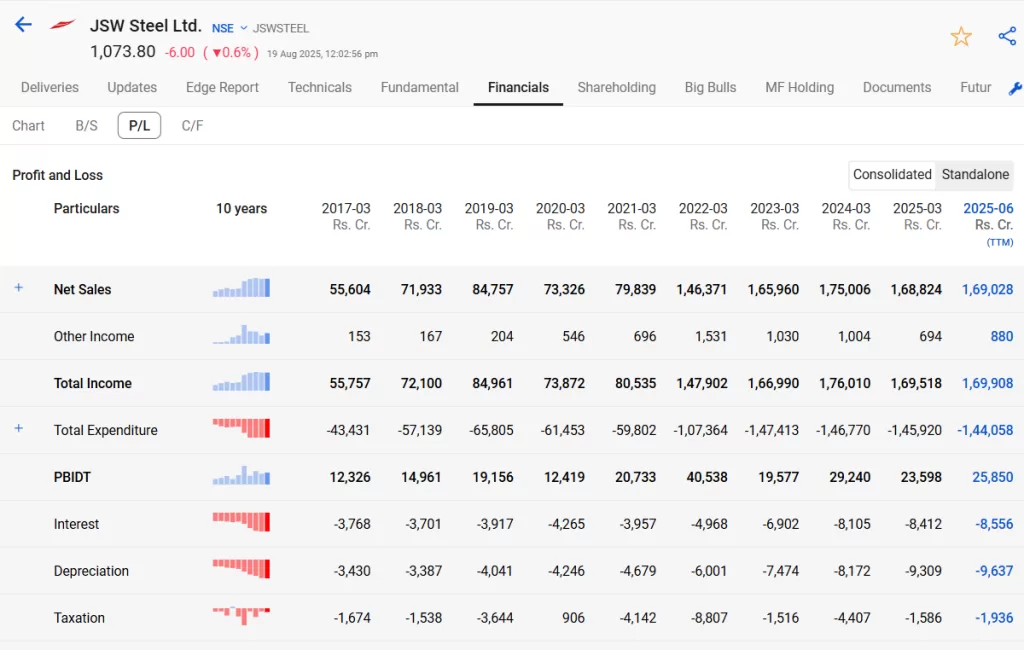Image resolution: width=1024 pixels, height=650 pixels.
Task: Click Taxation 2020-03 value 906
Action: click(573, 618)
